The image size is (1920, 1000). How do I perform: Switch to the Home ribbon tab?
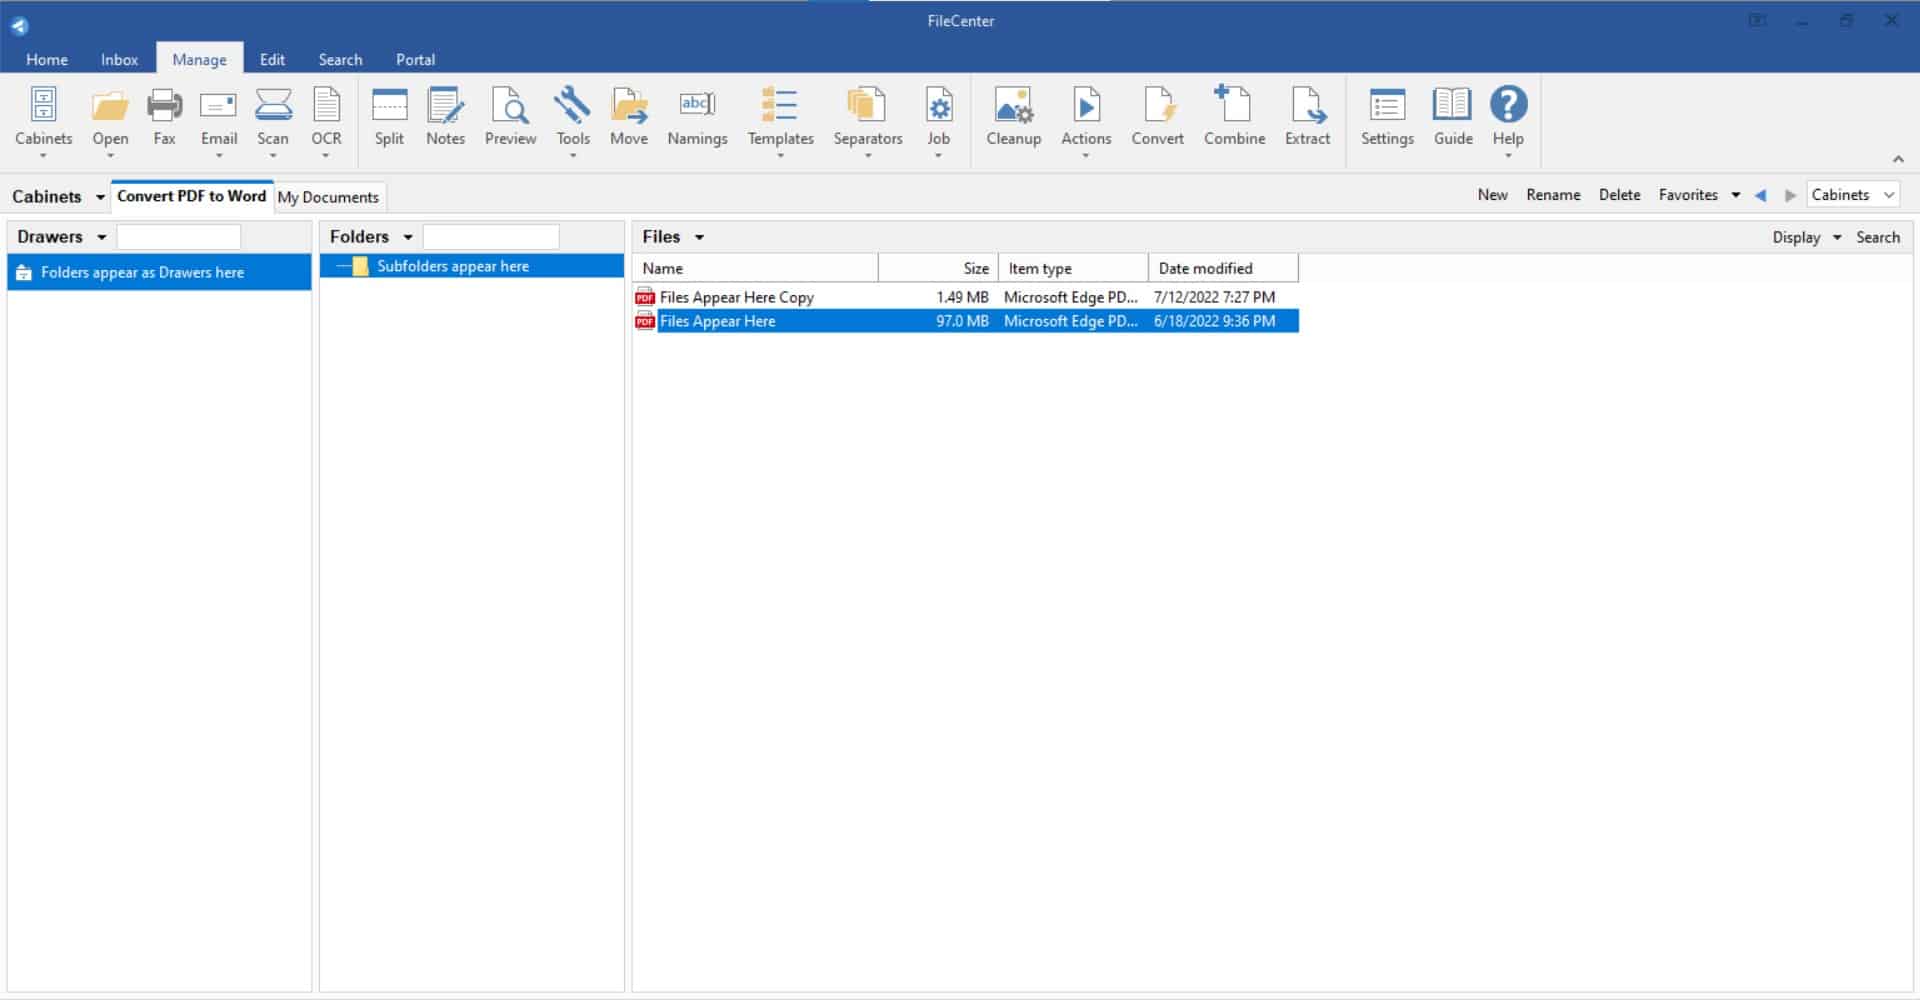47,59
